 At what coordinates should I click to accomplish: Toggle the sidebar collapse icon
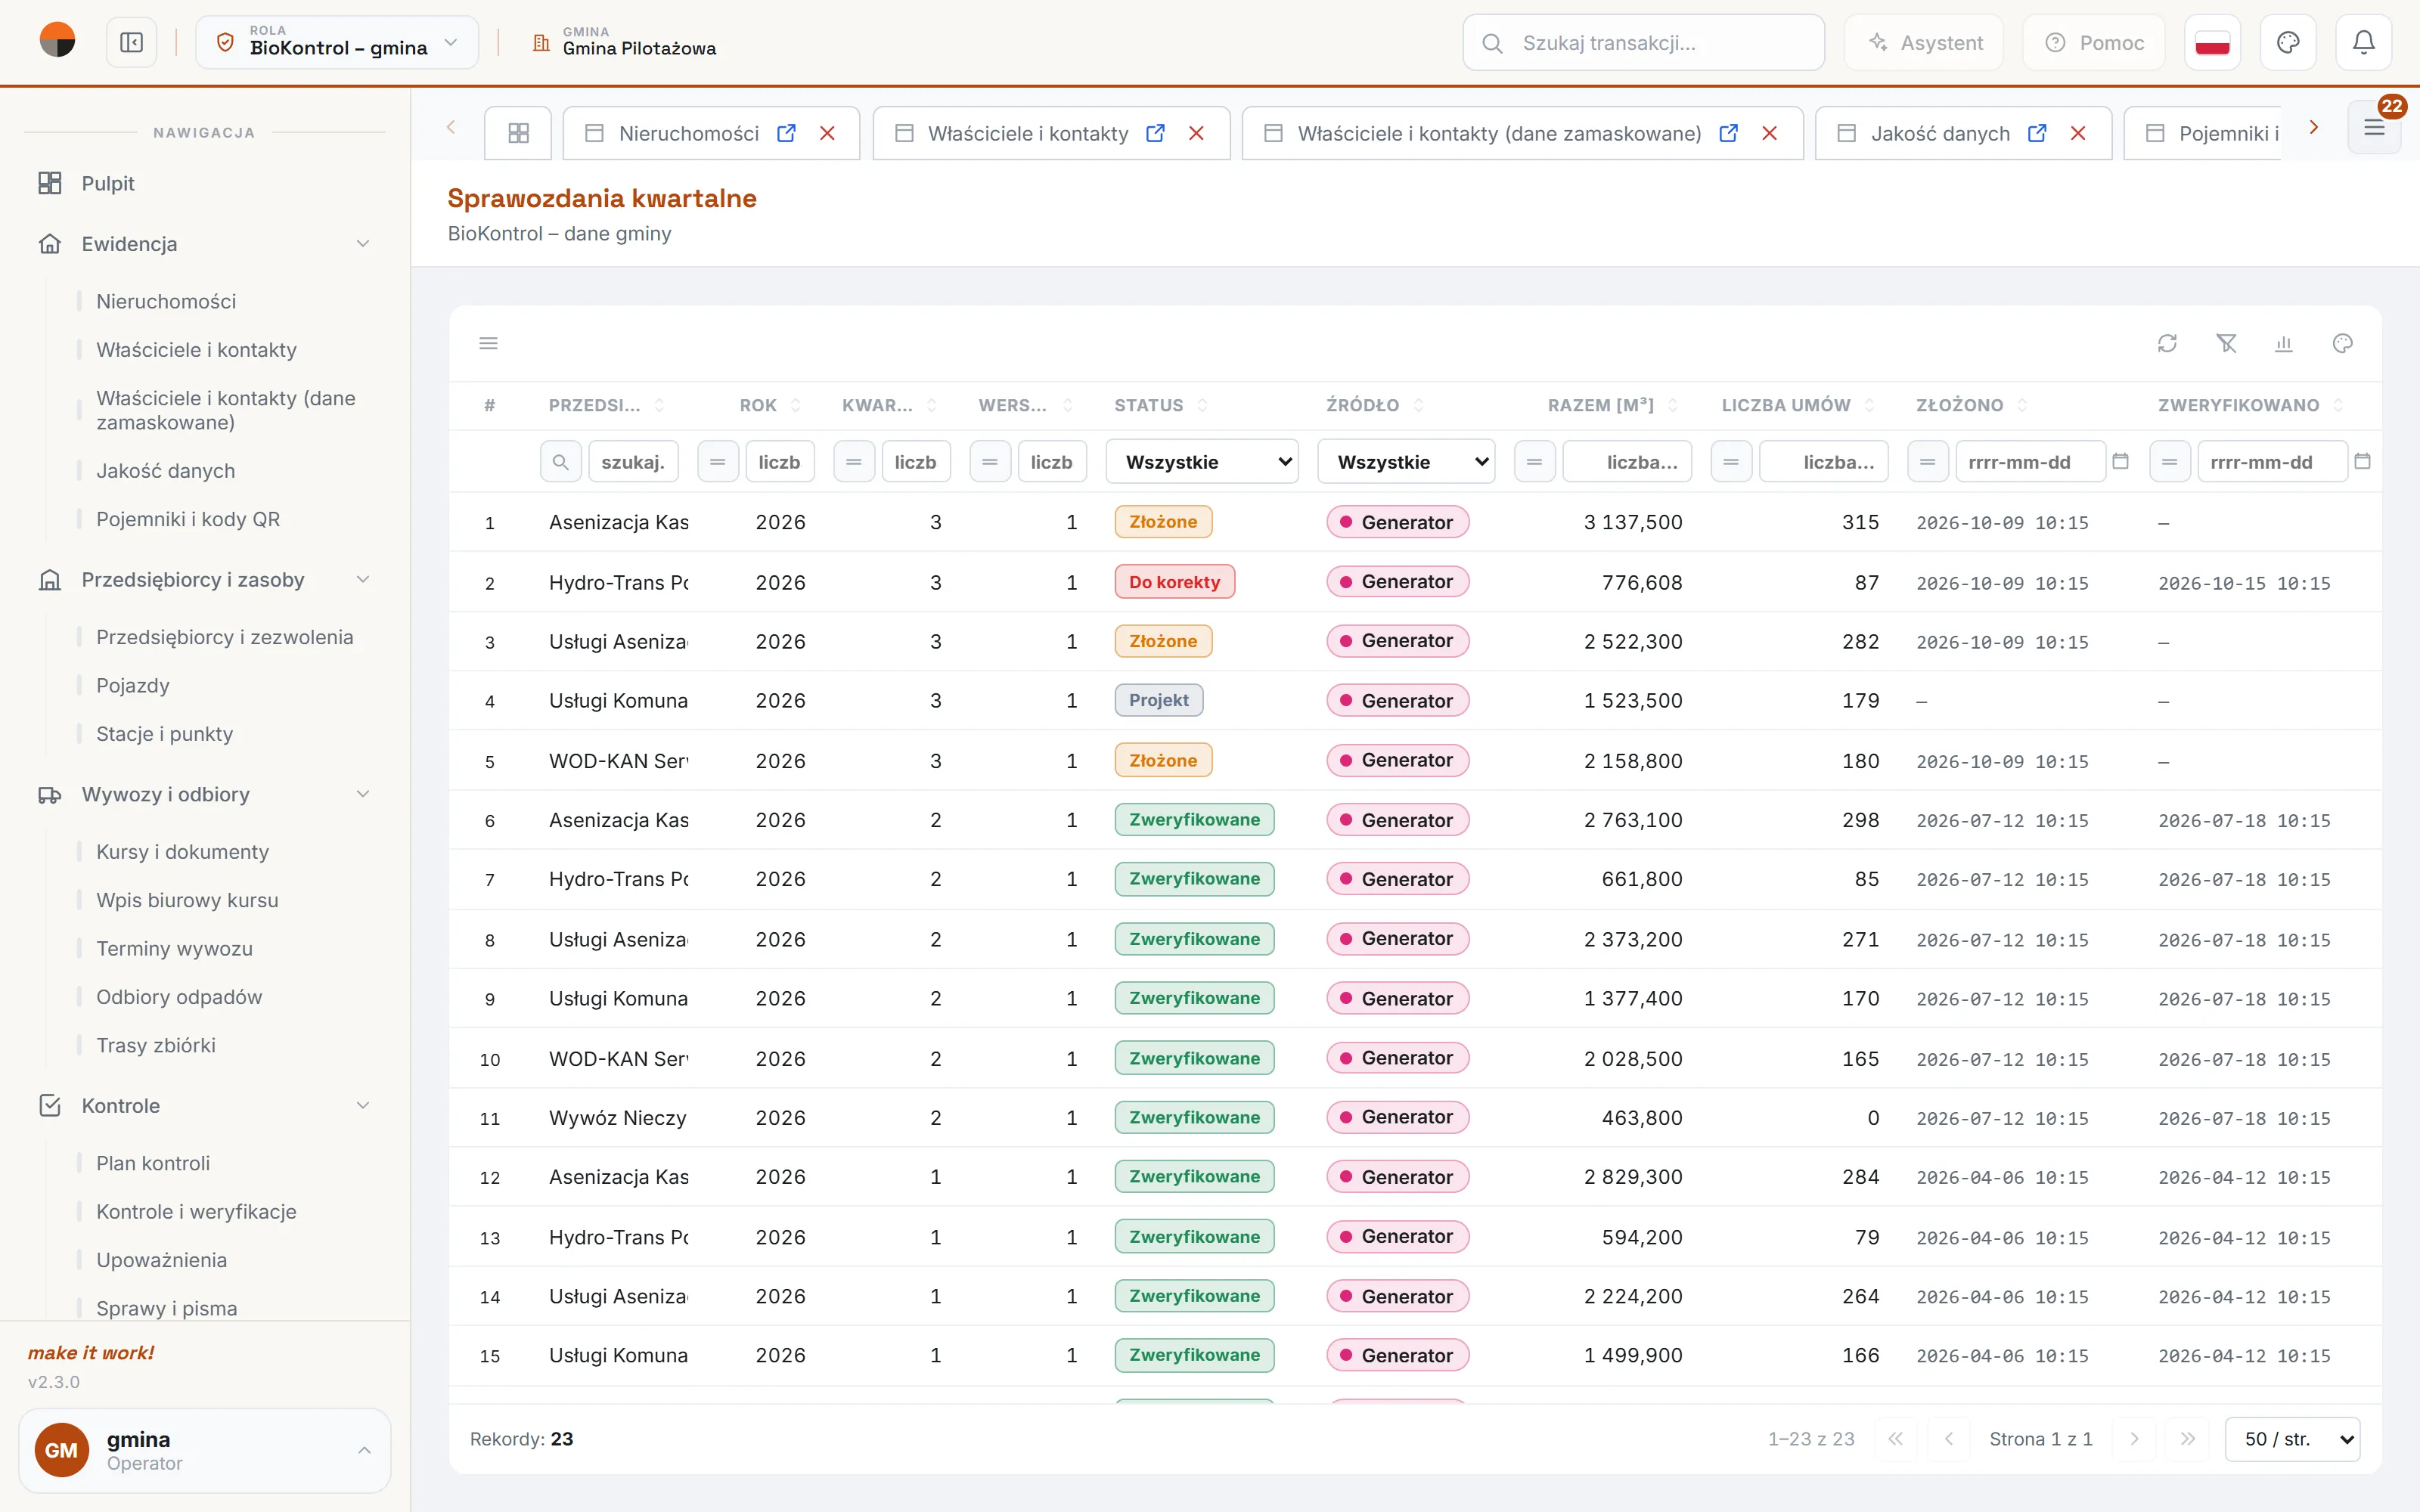[131, 43]
